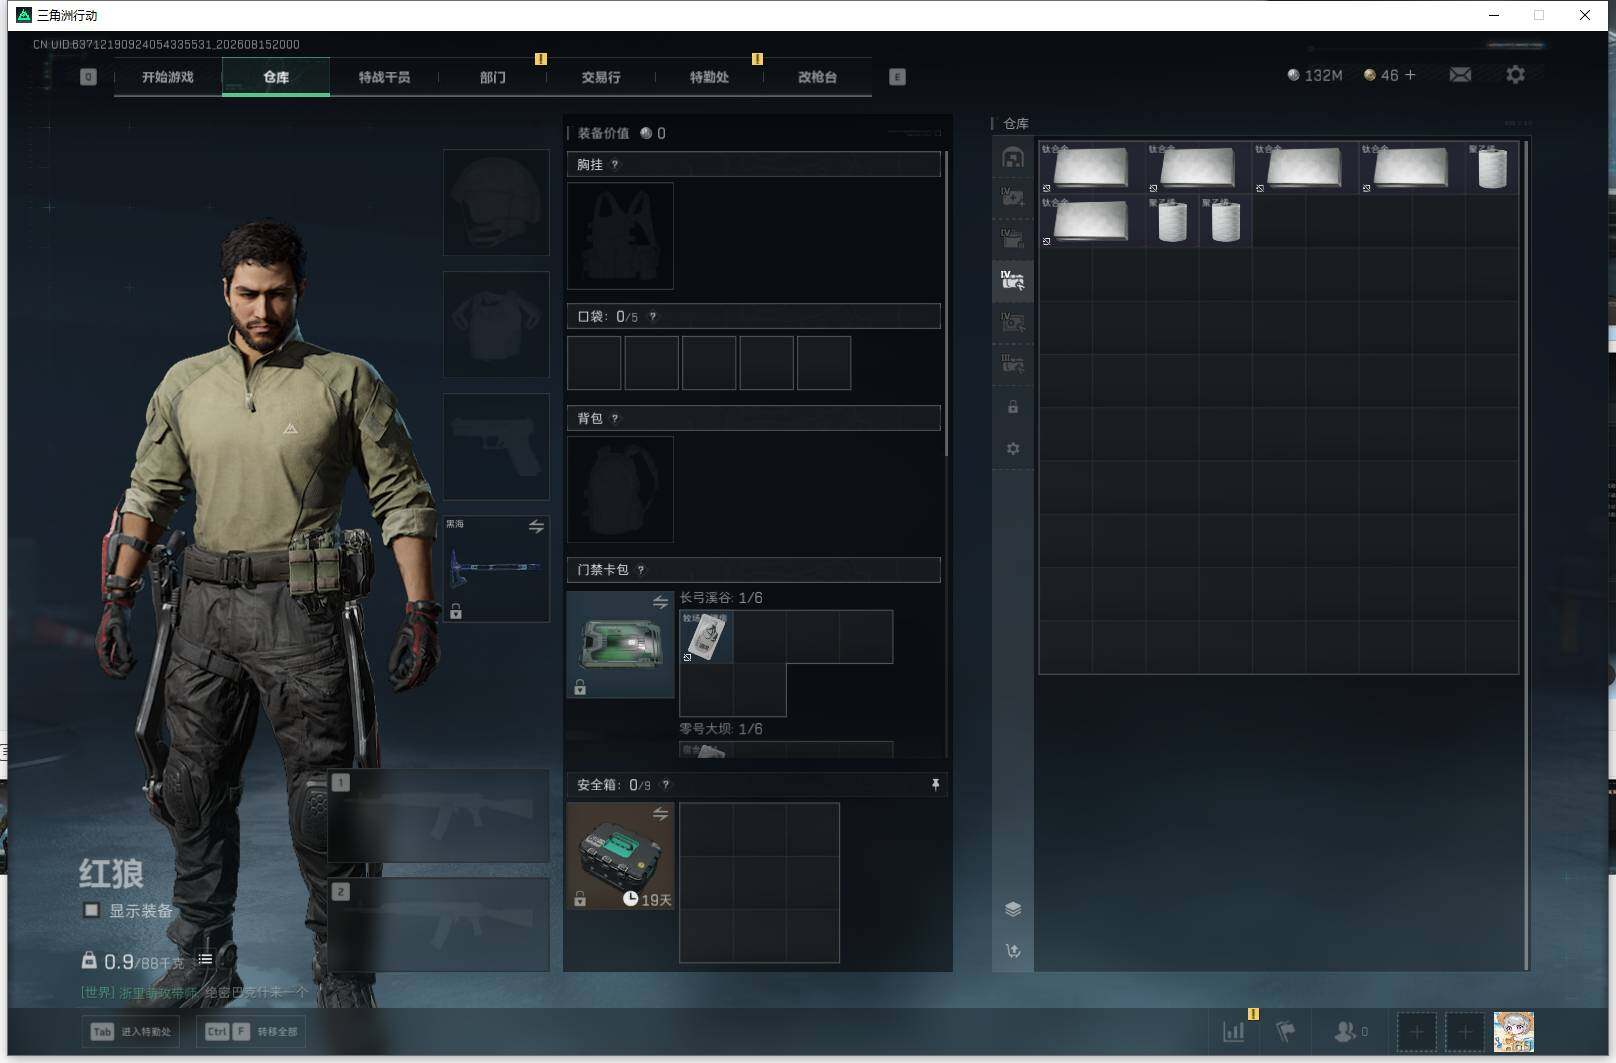Click the Q key navigation icon
Viewport: 1616px width, 1063px height.
click(88, 77)
